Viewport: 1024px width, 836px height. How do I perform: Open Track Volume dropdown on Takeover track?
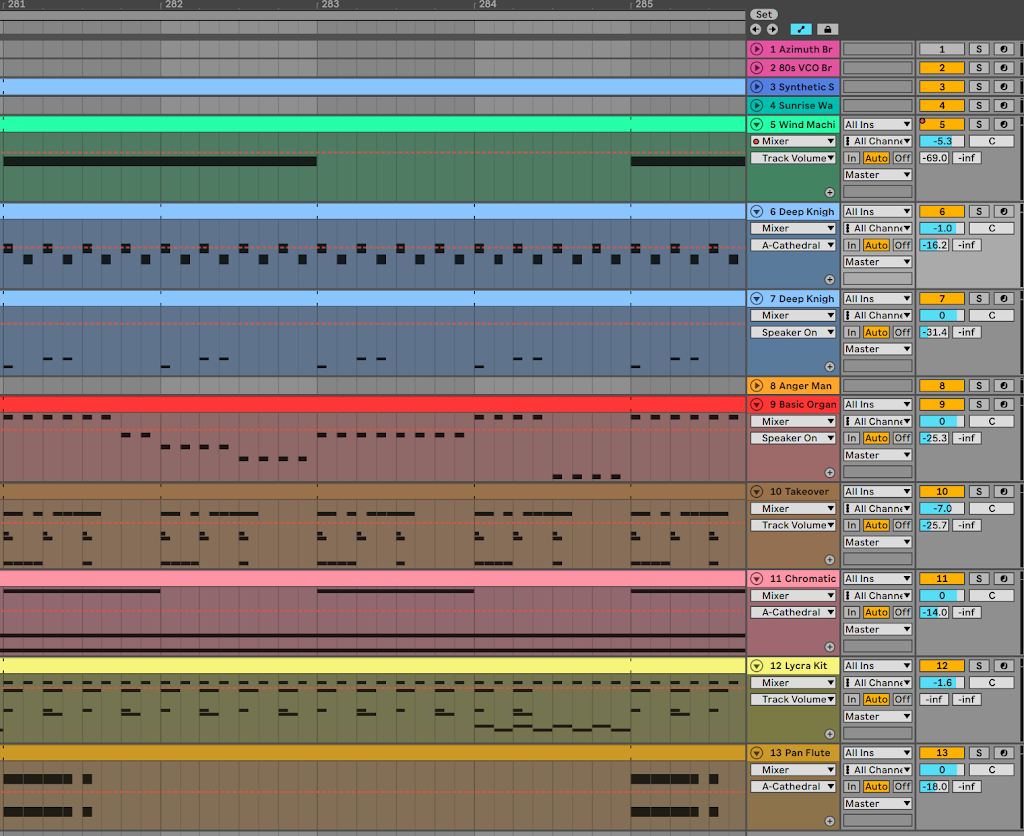coord(794,525)
